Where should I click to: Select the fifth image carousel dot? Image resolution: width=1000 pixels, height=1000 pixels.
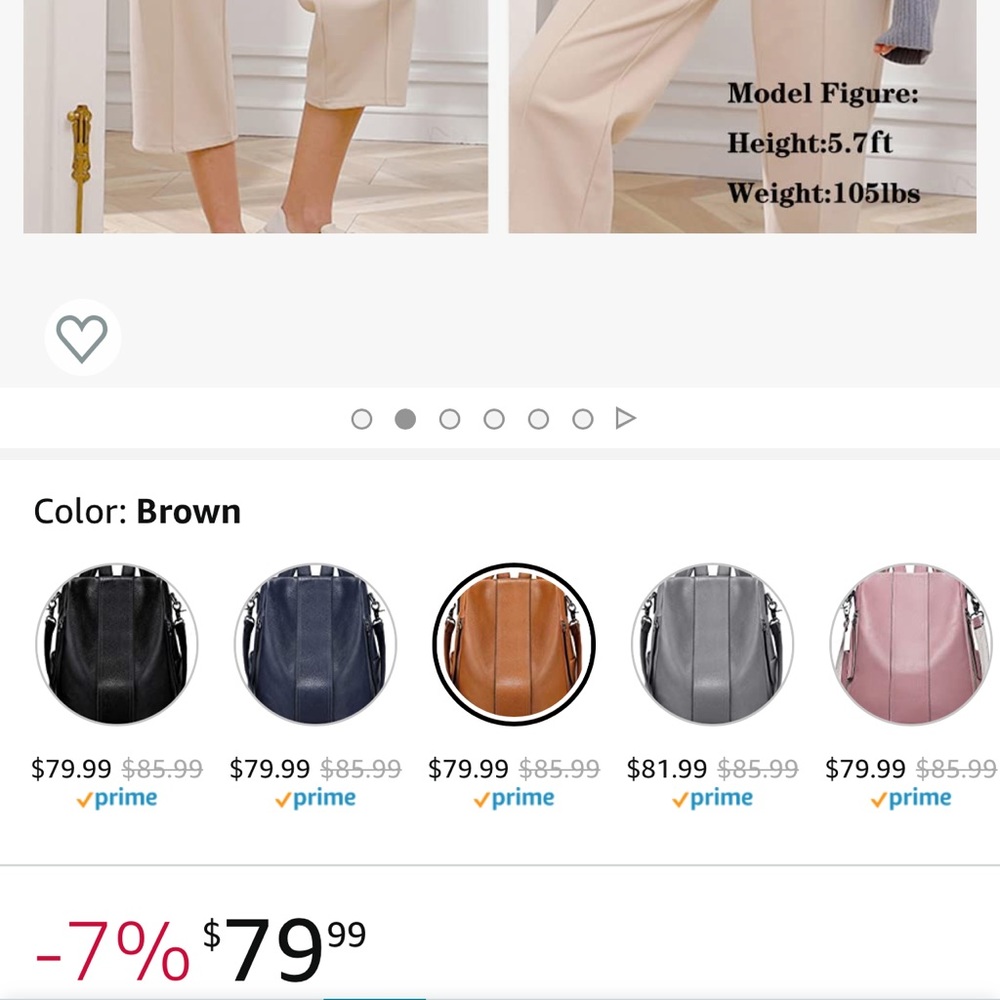(538, 419)
